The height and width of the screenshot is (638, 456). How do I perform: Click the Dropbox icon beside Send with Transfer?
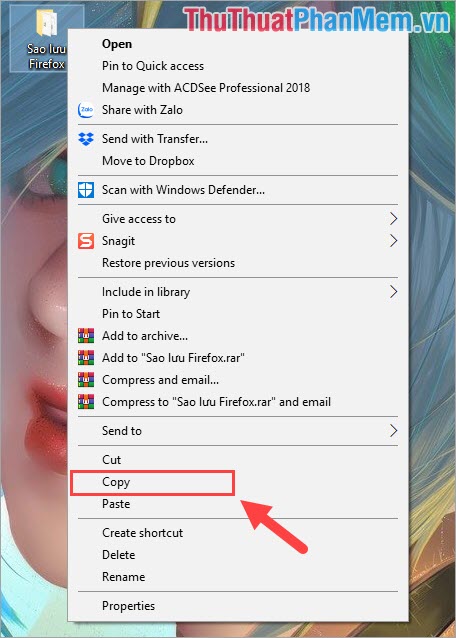(86, 139)
